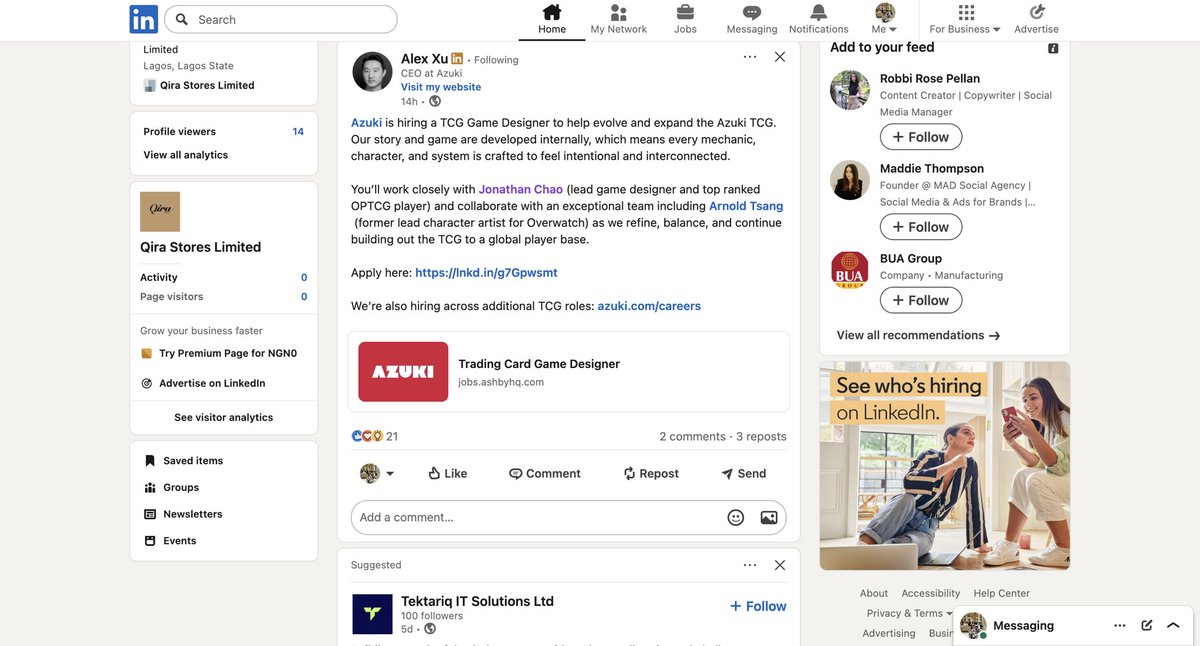The height and width of the screenshot is (646, 1200).
Task: Follow Tektariq IT Solutions Ltd
Action: (758, 606)
